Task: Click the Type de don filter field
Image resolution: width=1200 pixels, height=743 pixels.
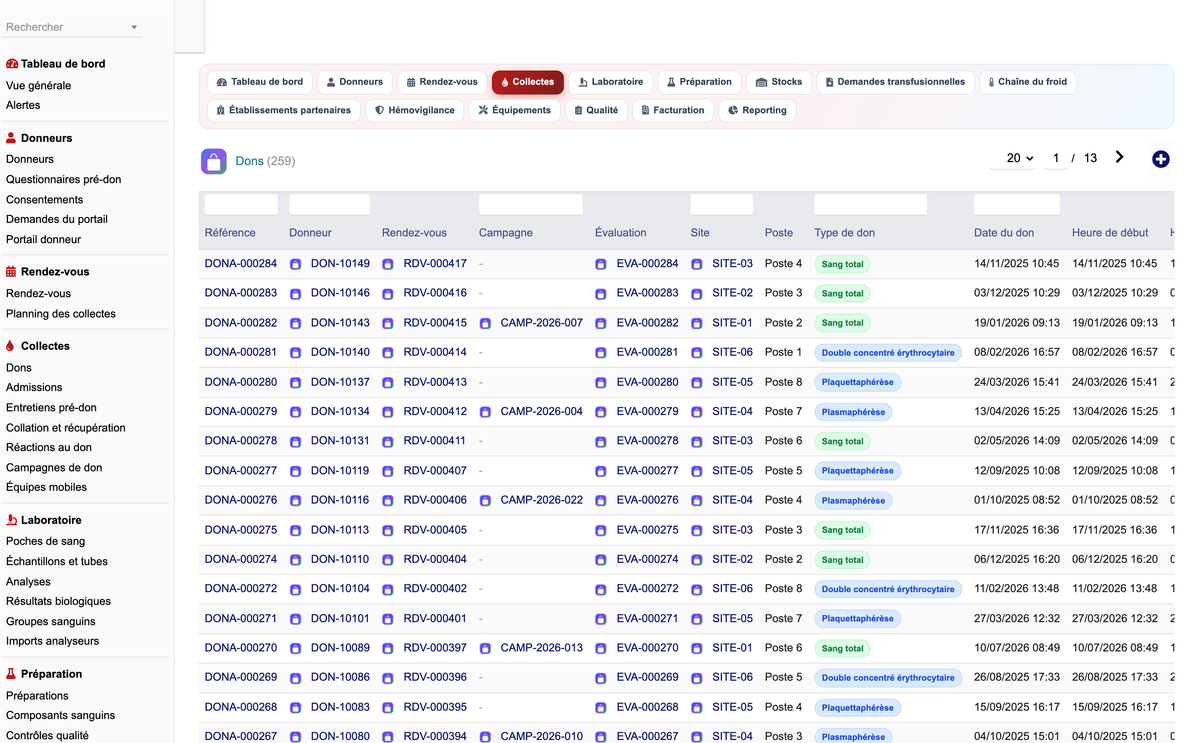Action: (x=871, y=204)
